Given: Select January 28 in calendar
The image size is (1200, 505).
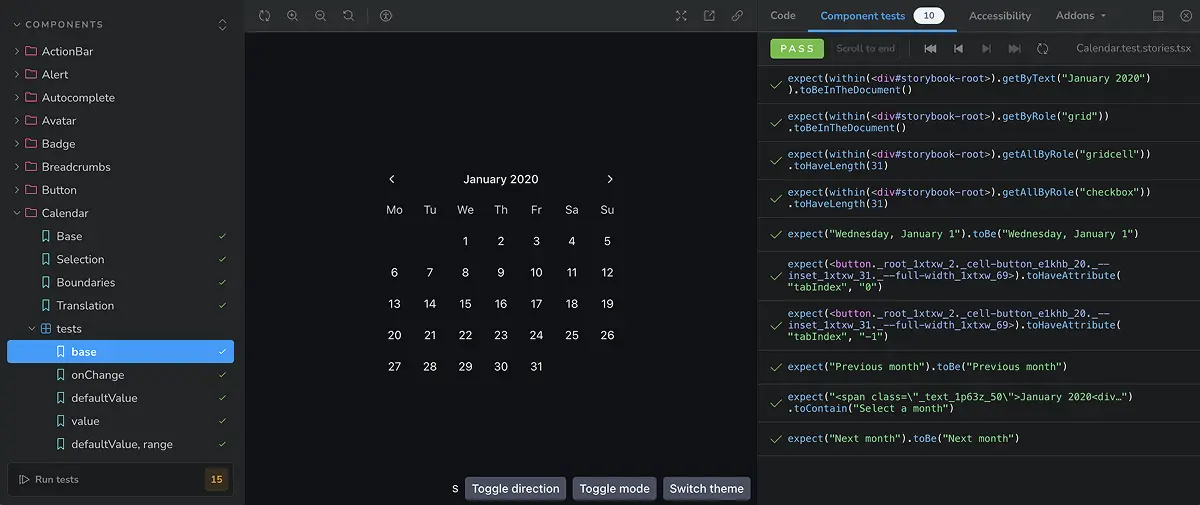Looking at the screenshot, I should tap(430, 367).
